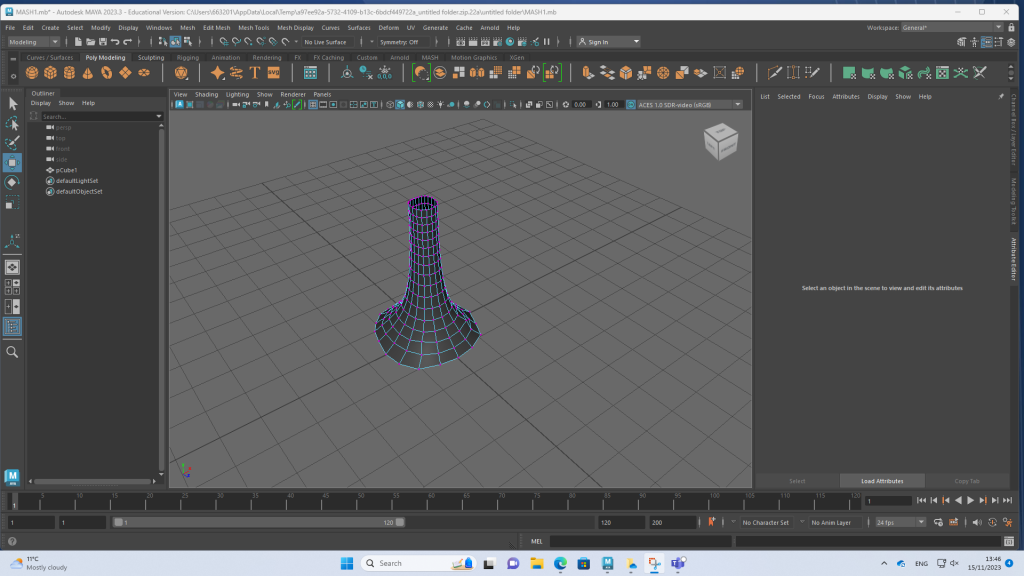Switch to the MASH shelf tab
Viewport: 1024px width, 576px height.
[430, 57]
